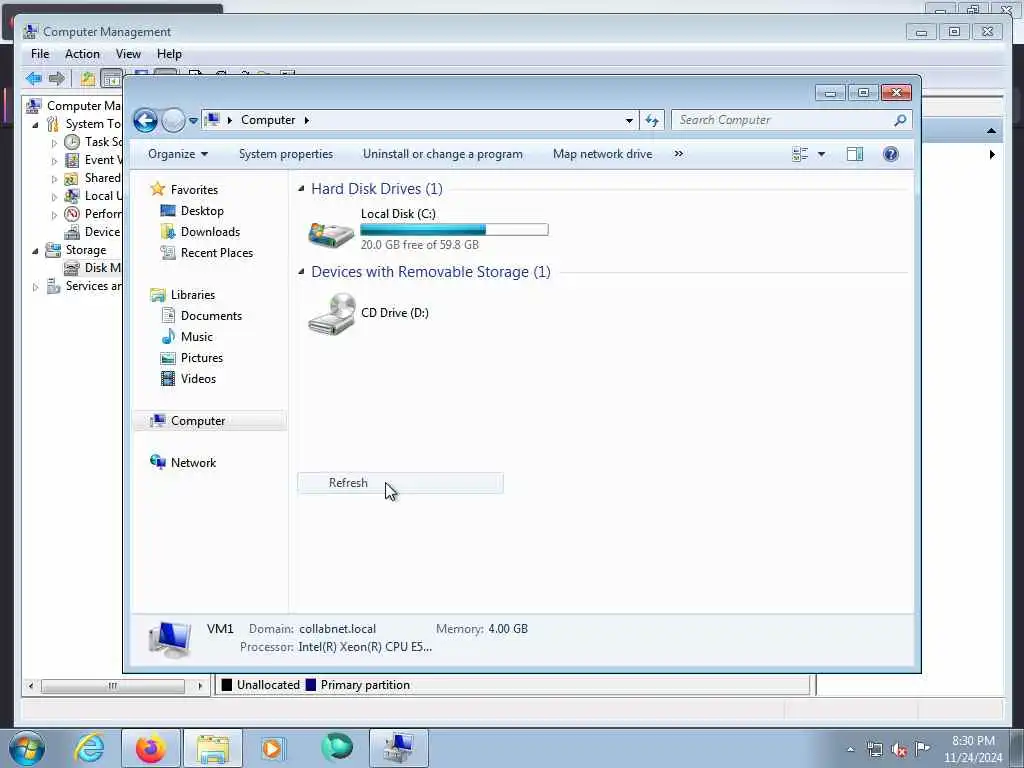1024x768 pixels.
Task: Open Videos library
Action: click(198, 379)
